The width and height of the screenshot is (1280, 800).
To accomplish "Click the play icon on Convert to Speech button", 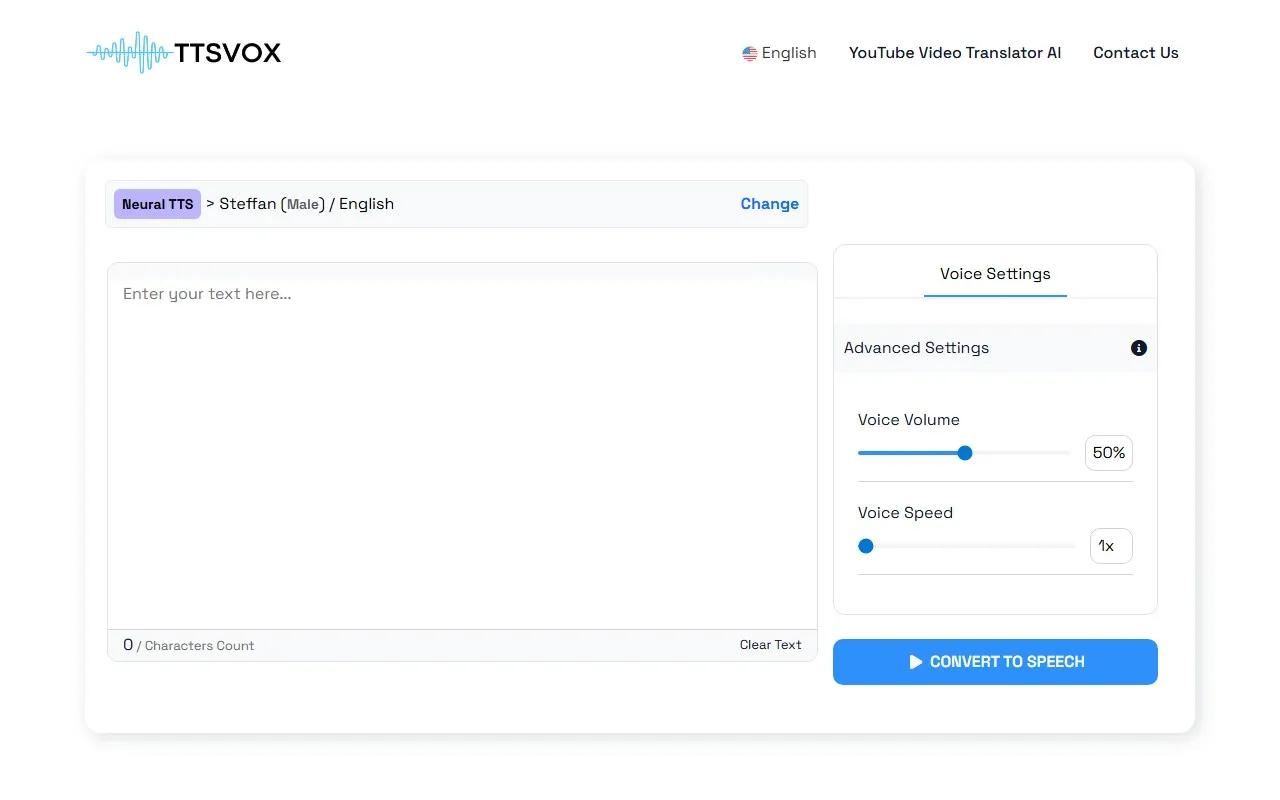I will click(915, 661).
